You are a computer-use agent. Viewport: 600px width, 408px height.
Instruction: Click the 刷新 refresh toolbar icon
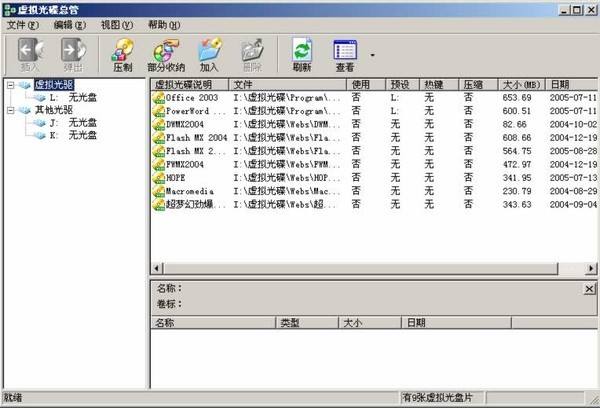tap(302, 49)
